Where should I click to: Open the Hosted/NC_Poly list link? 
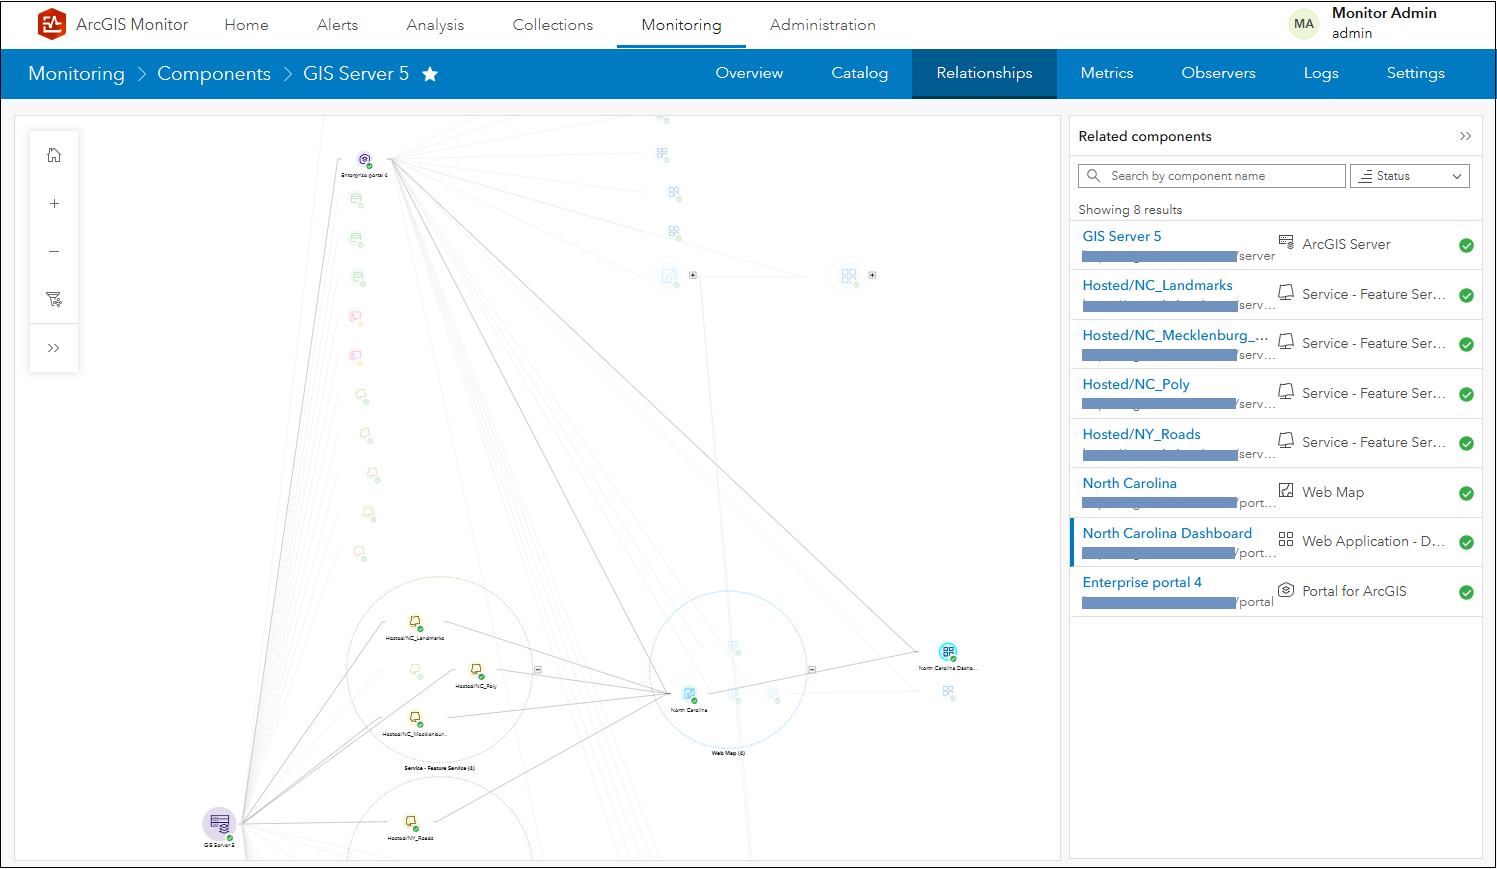[x=1136, y=384]
